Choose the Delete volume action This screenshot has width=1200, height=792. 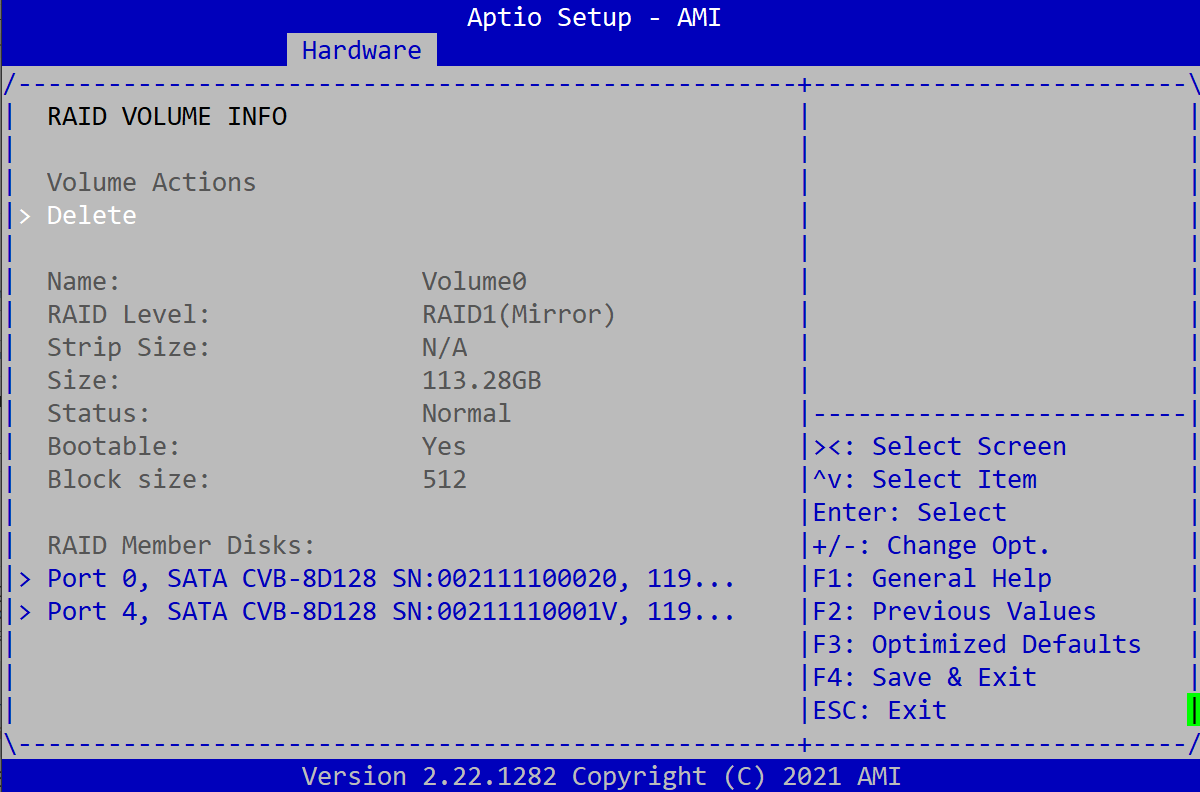point(92,215)
